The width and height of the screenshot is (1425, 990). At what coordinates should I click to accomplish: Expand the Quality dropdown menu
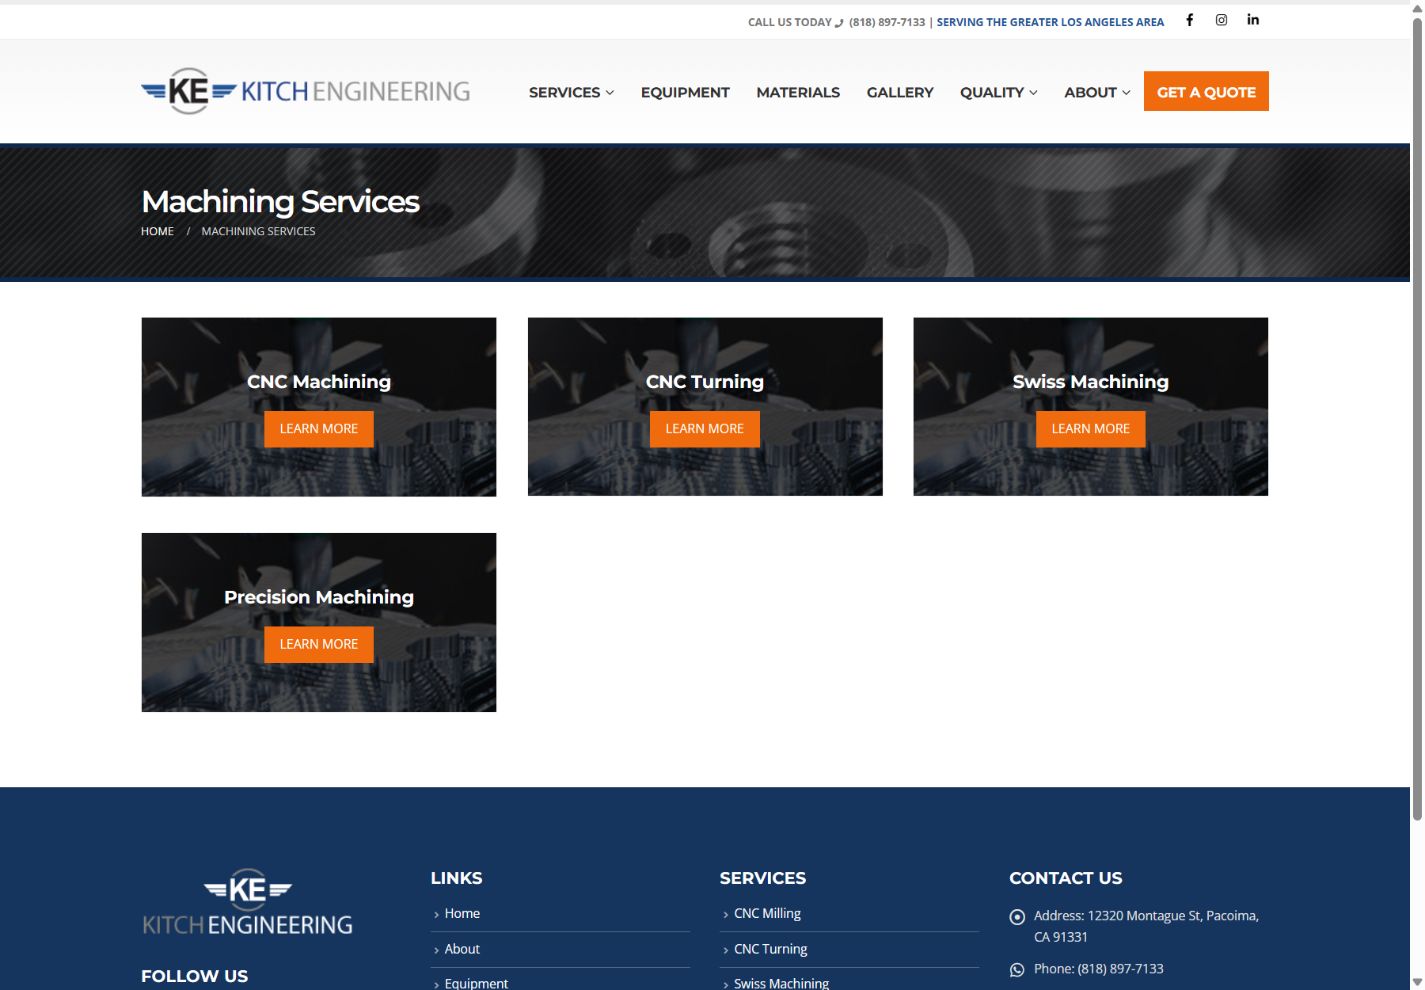tap(998, 92)
